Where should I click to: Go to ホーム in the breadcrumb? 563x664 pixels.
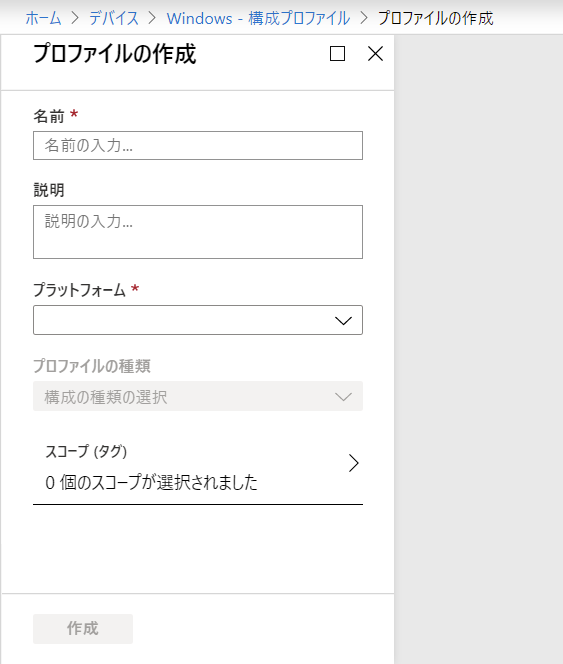pos(43,18)
